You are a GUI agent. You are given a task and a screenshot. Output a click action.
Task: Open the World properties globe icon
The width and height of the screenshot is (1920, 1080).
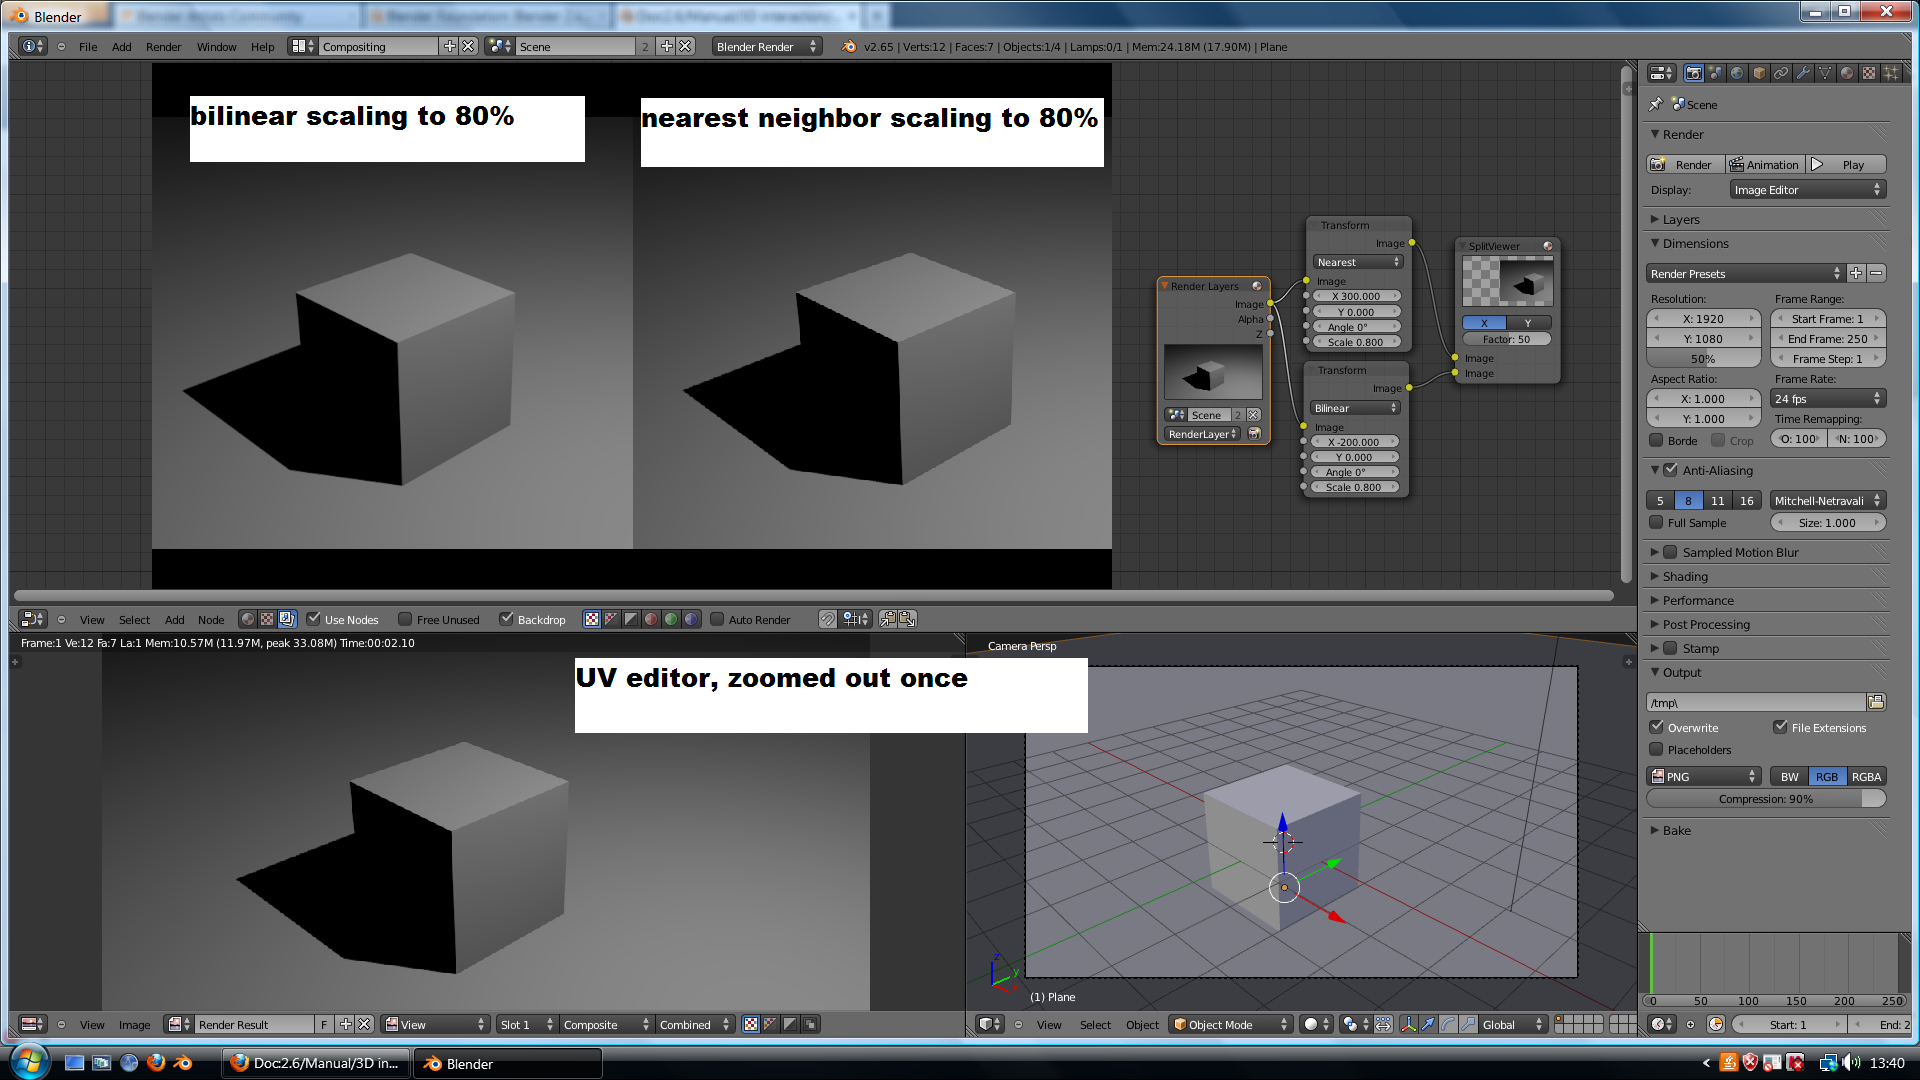pyautogui.click(x=1737, y=73)
